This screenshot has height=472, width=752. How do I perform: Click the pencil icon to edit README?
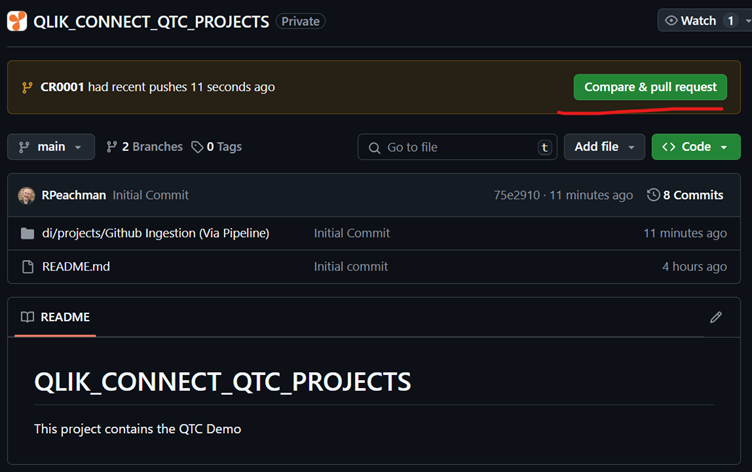tap(716, 317)
